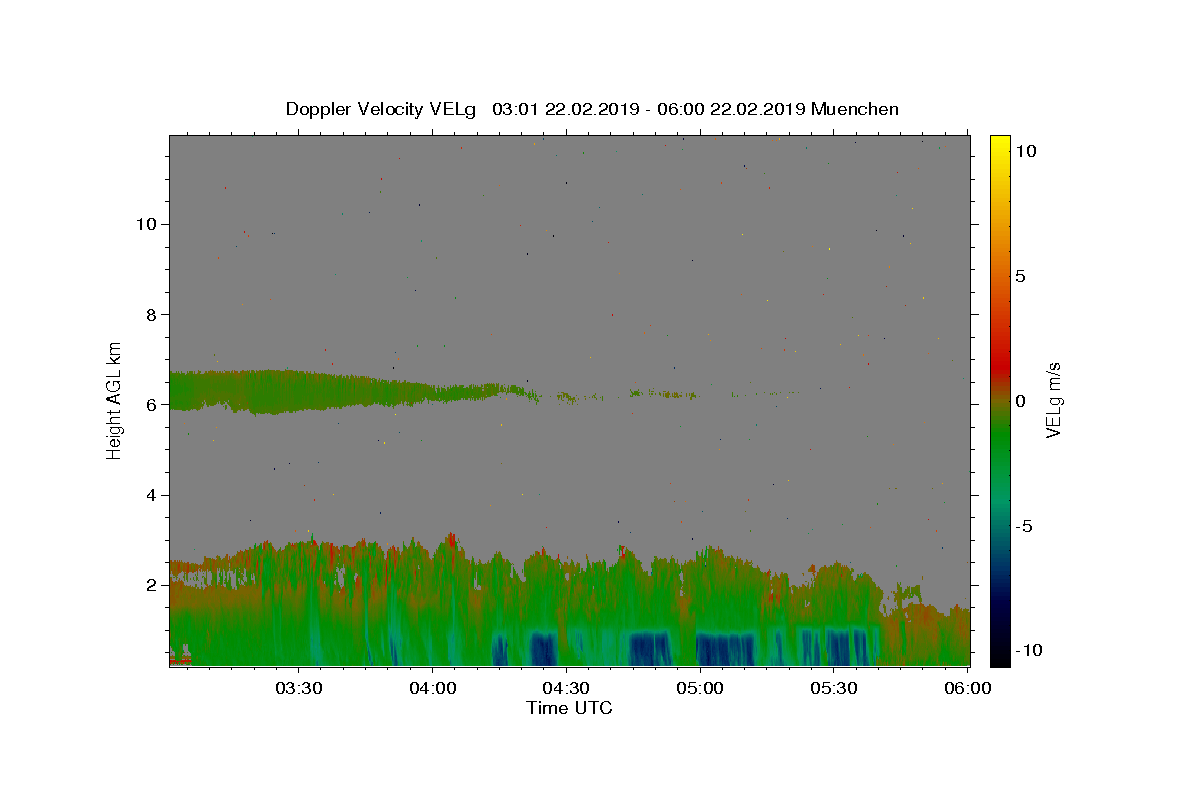
Task: Click the plot title 'Doppler Velocity VELg'
Action: pos(383,109)
